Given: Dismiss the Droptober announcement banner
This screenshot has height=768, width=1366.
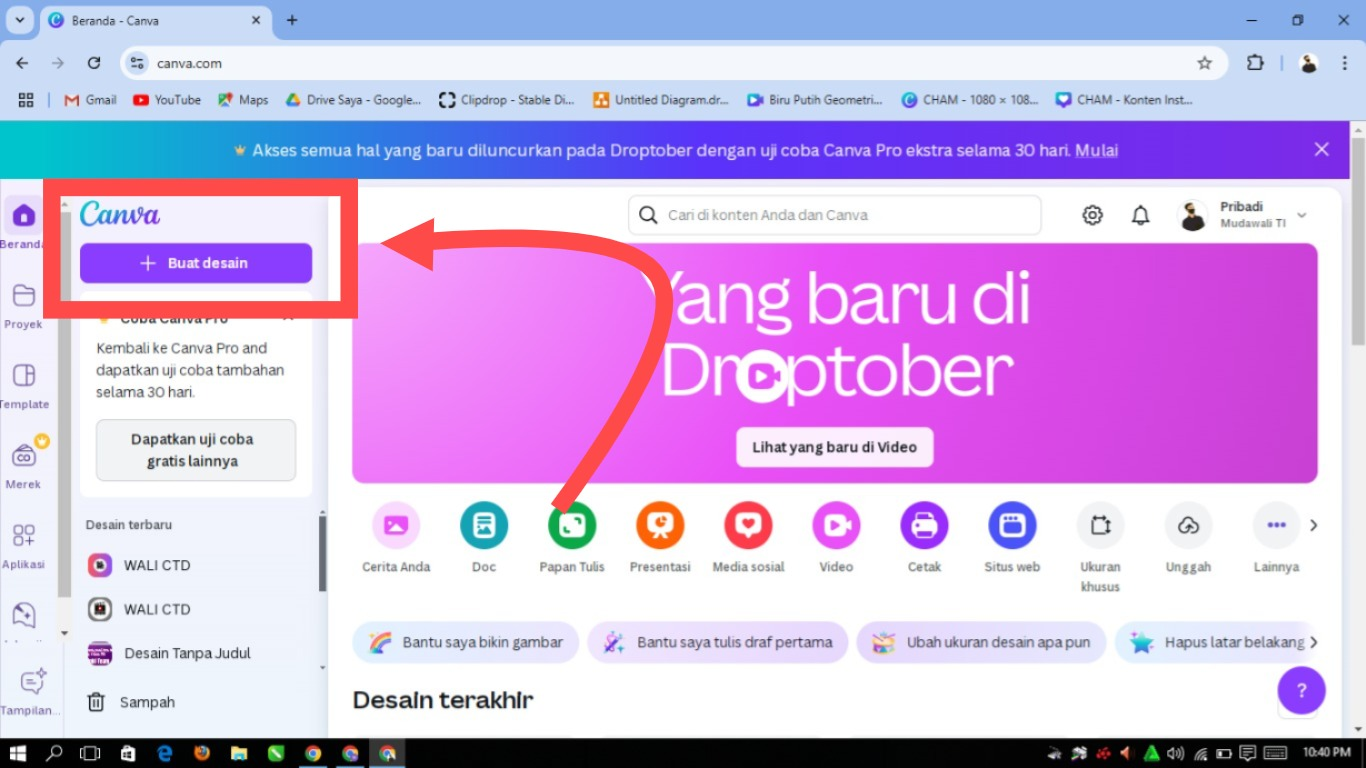Looking at the screenshot, I should pyautogui.click(x=1322, y=150).
